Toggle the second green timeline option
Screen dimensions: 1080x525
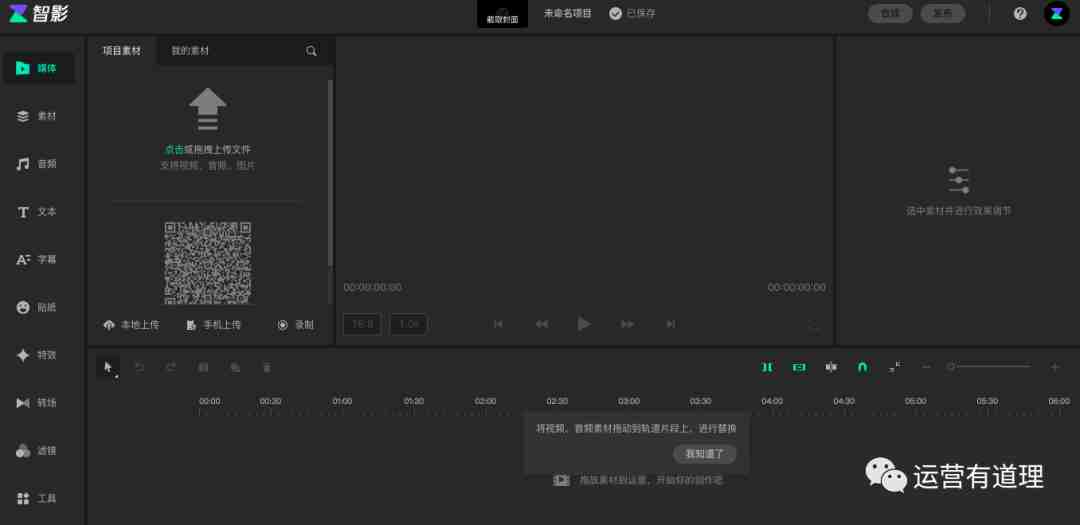point(799,367)
